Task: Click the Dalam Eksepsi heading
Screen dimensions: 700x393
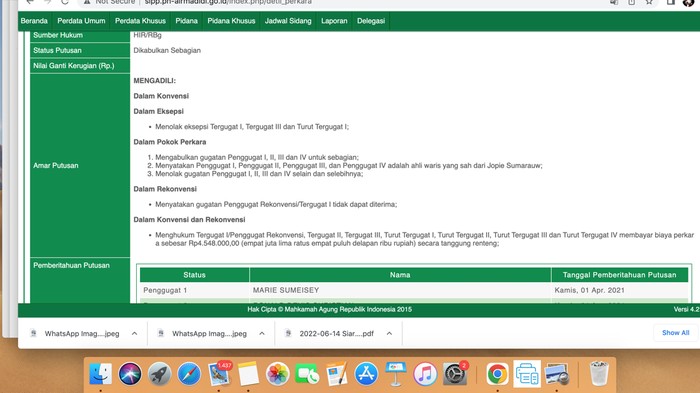Action: tap(158, 111)
